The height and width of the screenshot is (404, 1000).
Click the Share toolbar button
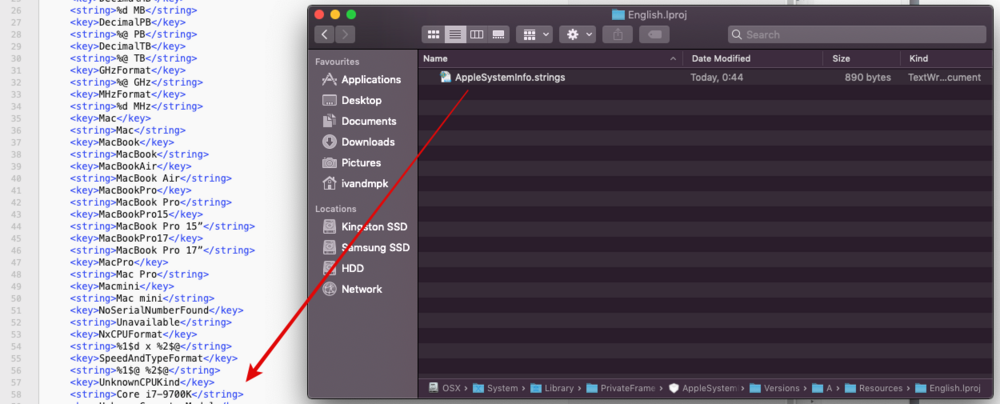tap(617, 34)
